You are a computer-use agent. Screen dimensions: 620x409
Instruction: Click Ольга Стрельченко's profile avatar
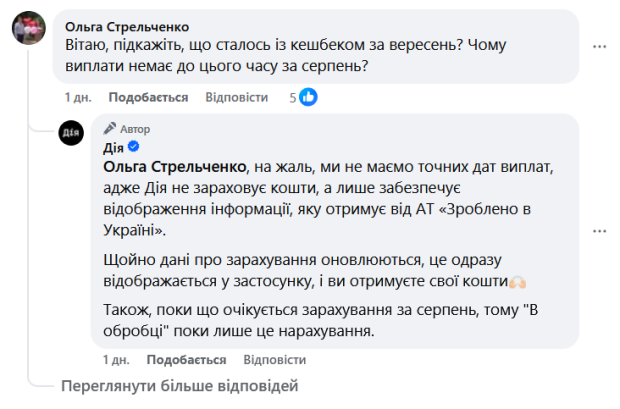click(27, 28)
